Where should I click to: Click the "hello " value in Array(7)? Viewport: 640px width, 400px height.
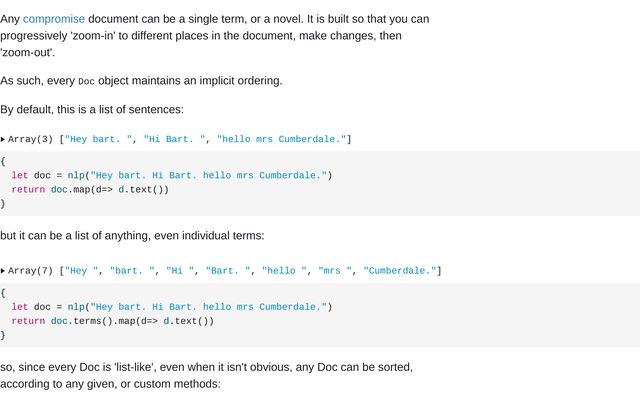coord(284,271)
